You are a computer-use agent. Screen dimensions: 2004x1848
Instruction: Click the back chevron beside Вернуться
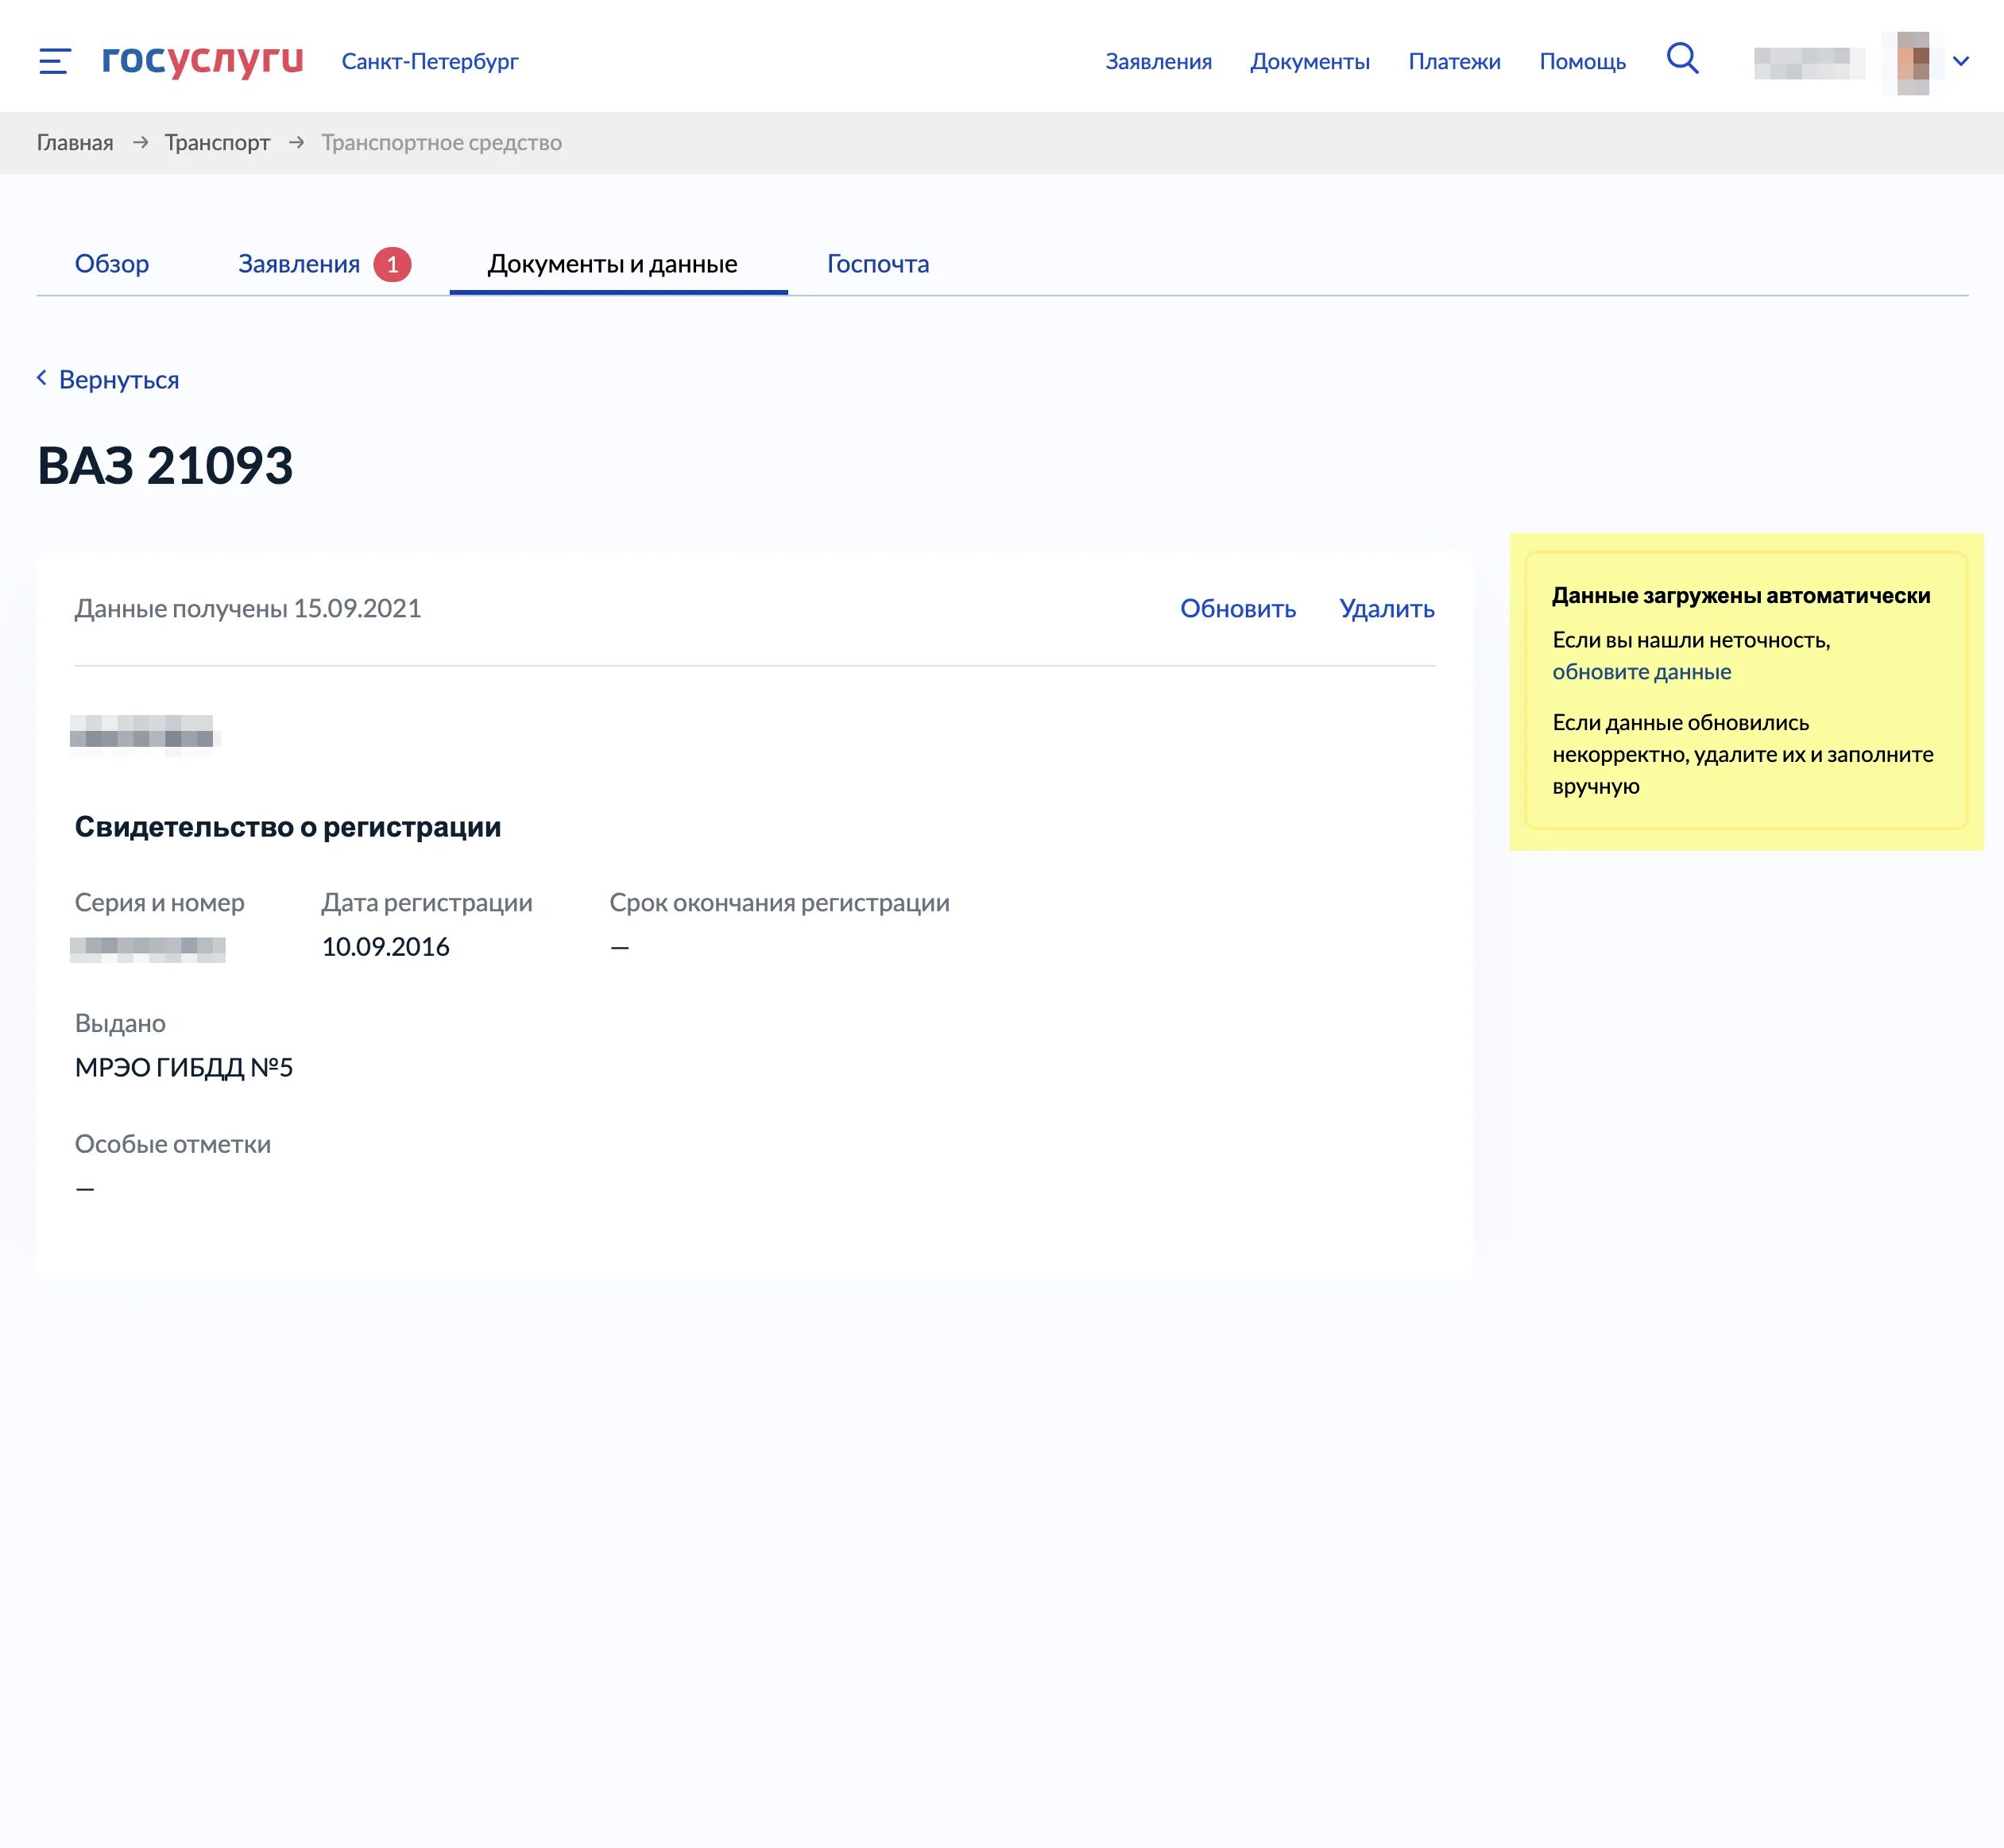[x=42, y=378]
